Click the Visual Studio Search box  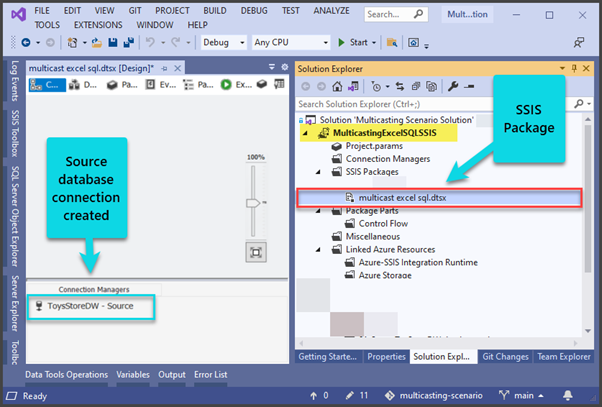click(396, 14)
